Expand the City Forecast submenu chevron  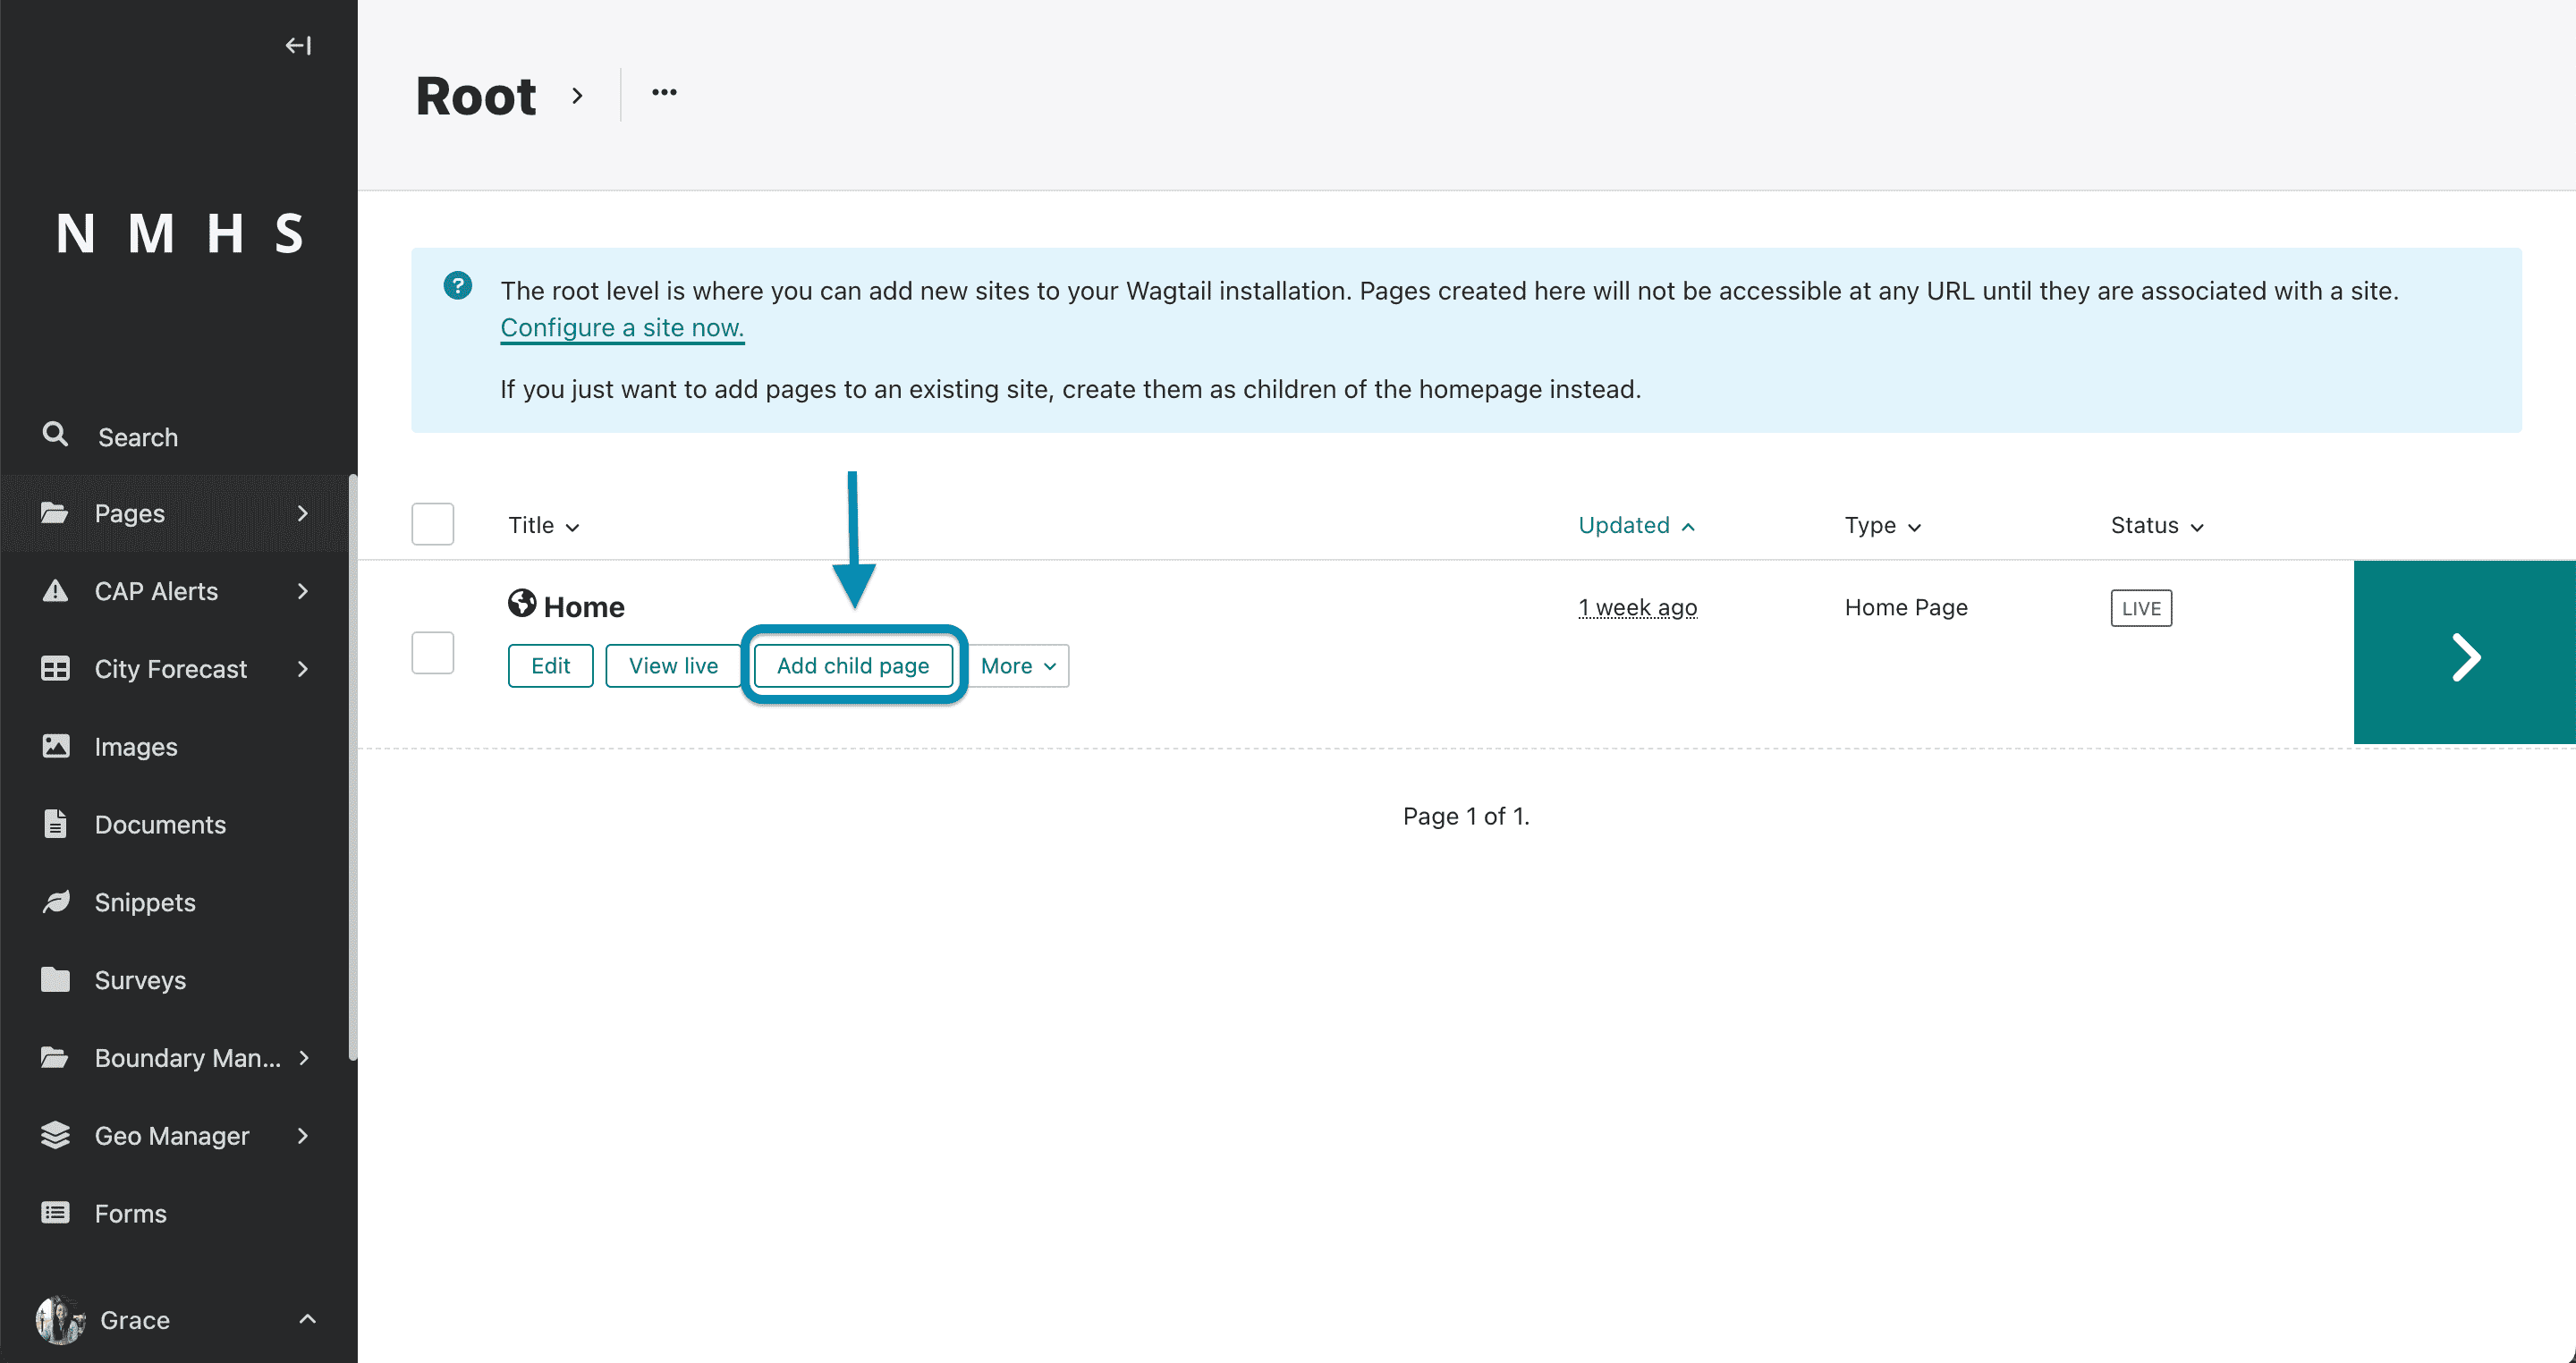(x=303, y=669)
